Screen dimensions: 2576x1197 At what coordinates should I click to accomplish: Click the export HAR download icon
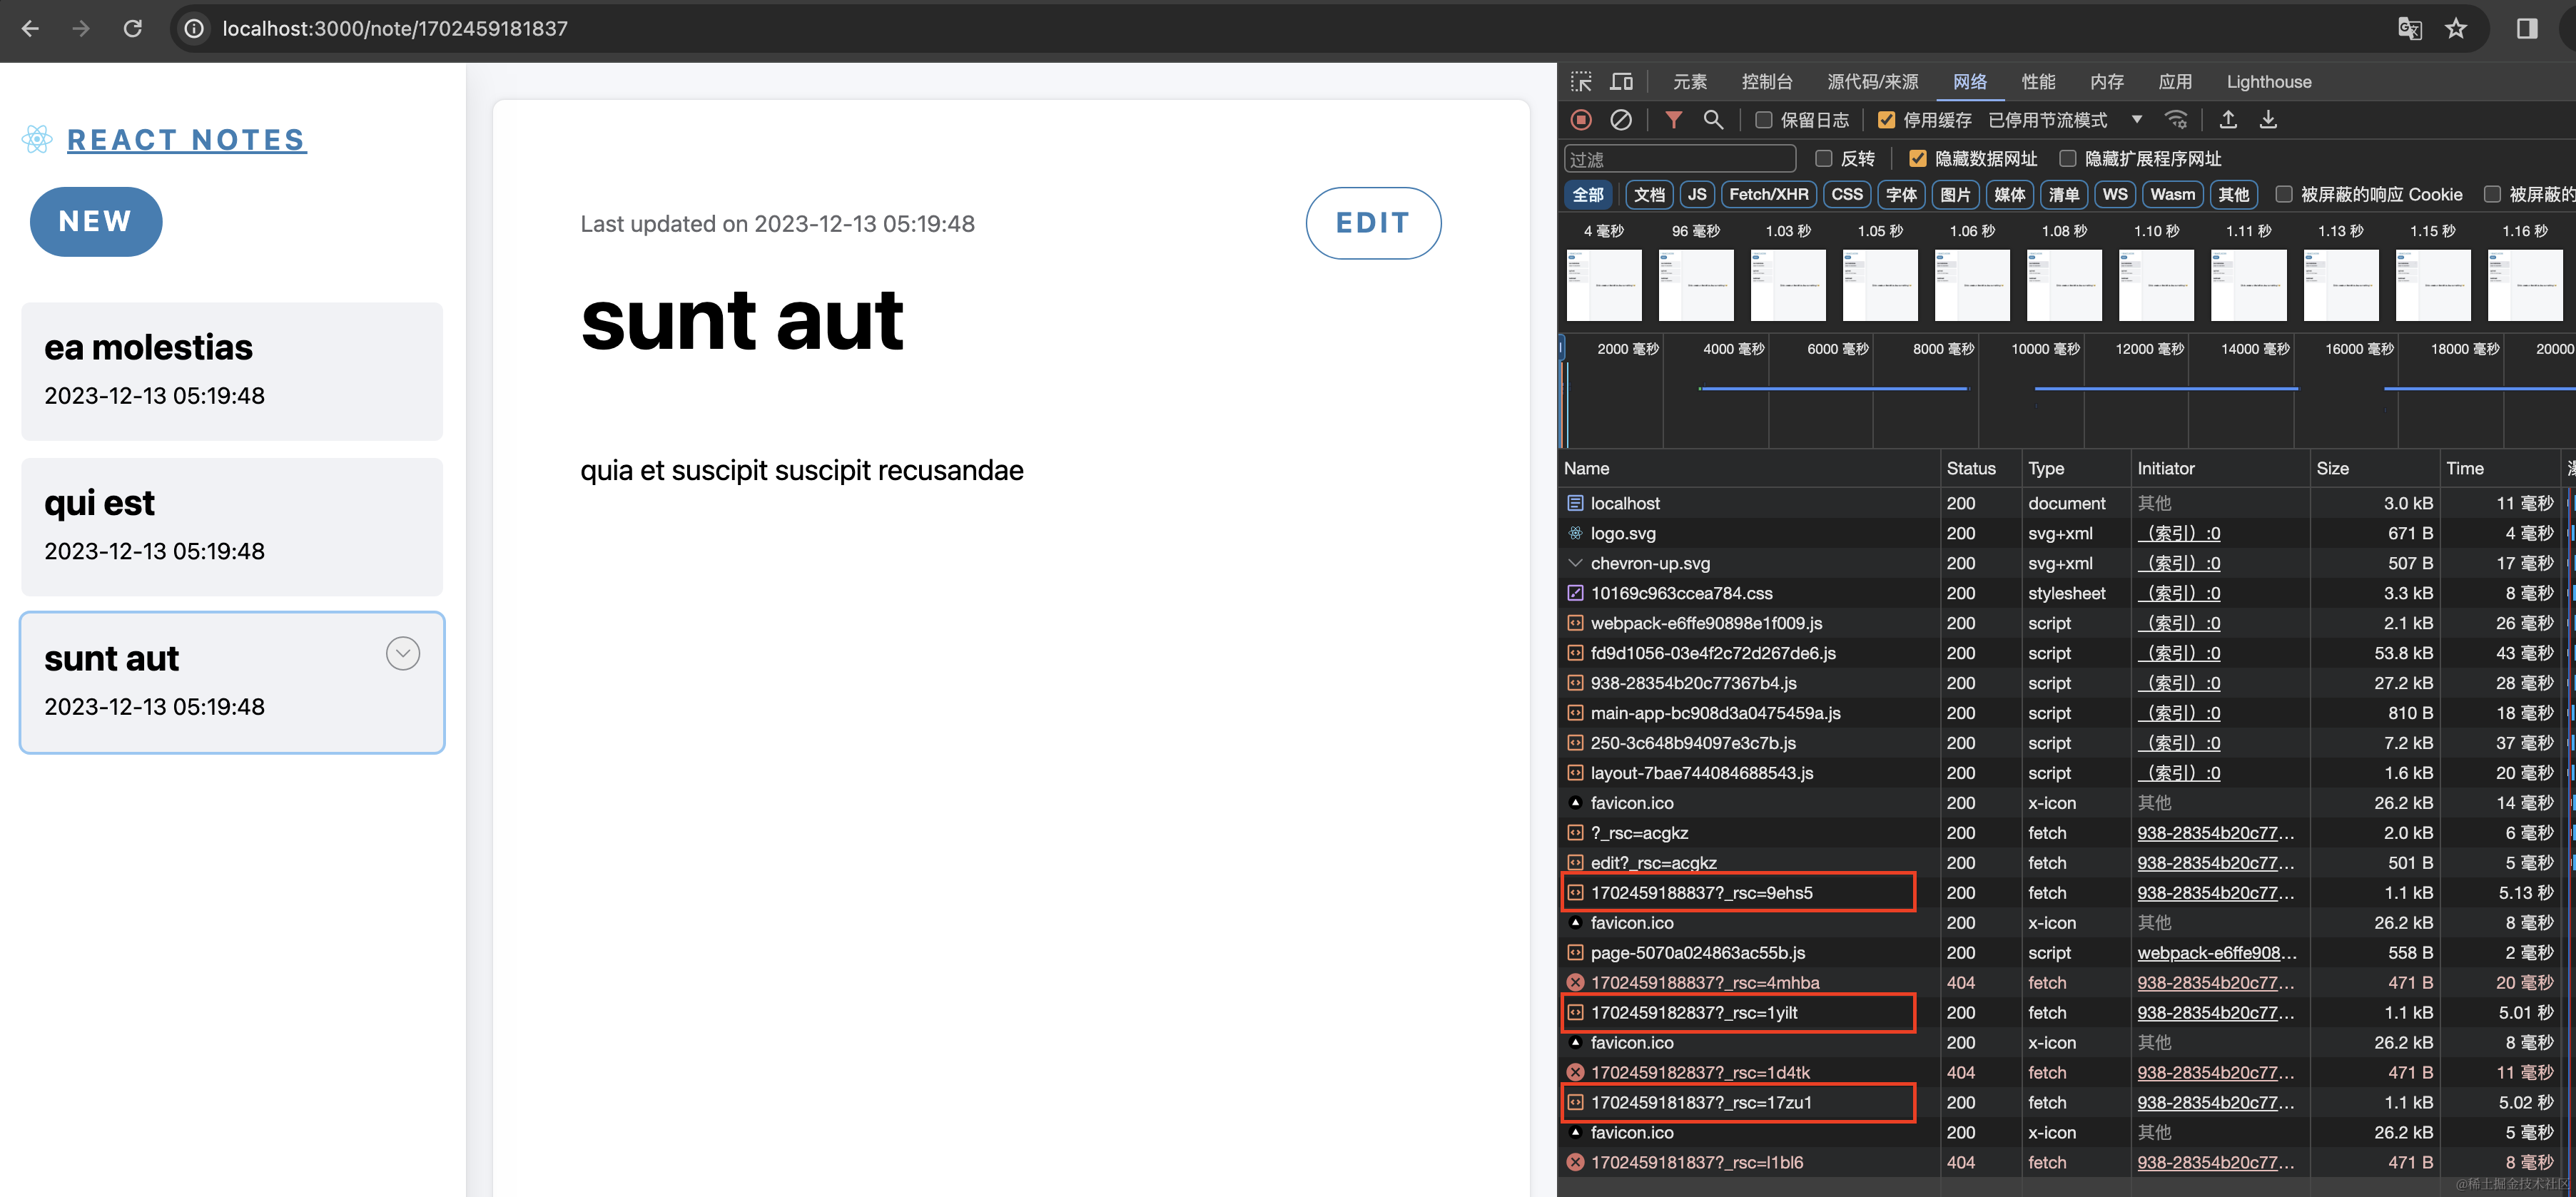tap(2268, 120)
